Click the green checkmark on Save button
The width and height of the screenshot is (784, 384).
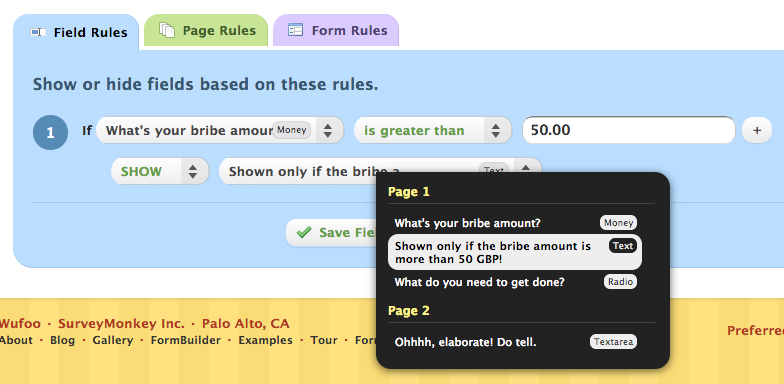[304, 232]
